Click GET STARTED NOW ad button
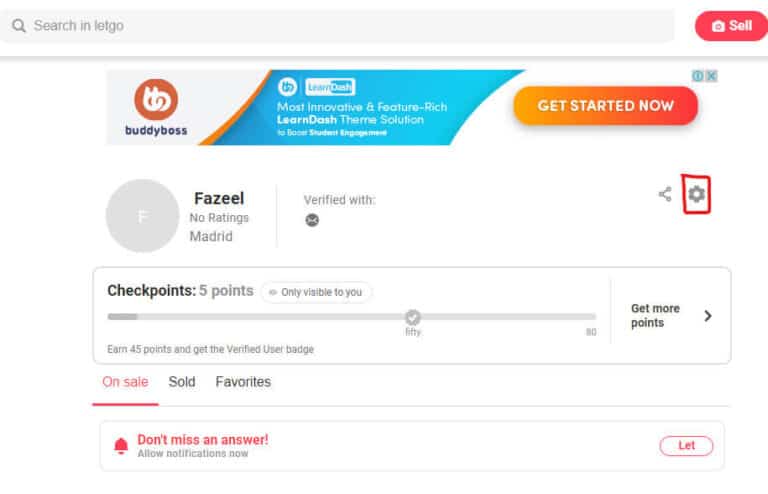The width and height of the screenshot is (768, 494). click(606, 106)
